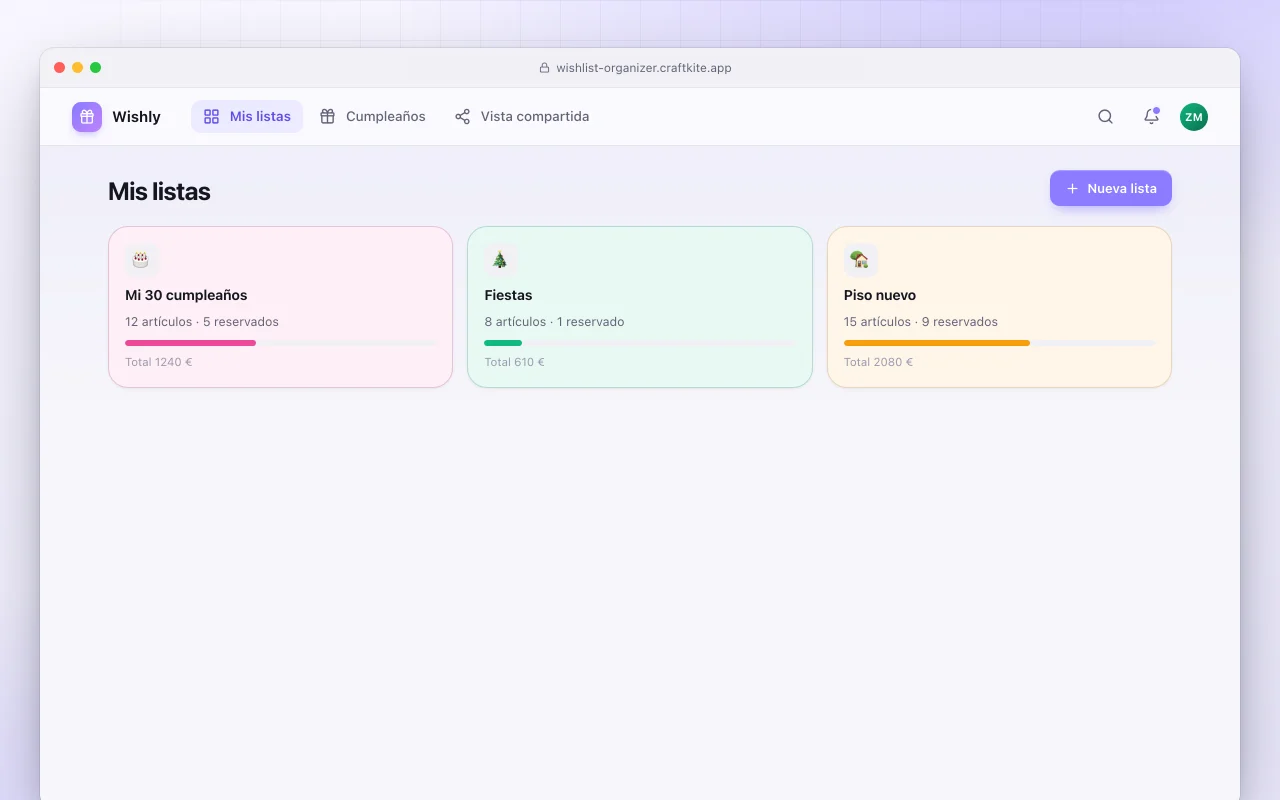Click the Christmas tree icon on Fiestas
1280x800 pixels.
click(x=500, y=260)
